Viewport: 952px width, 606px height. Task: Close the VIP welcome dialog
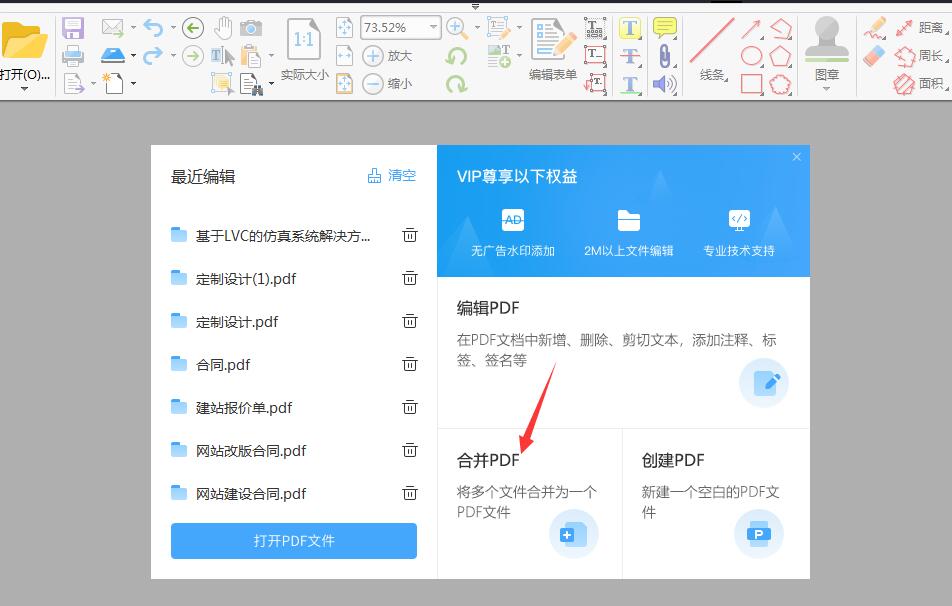tap(796, 157)
